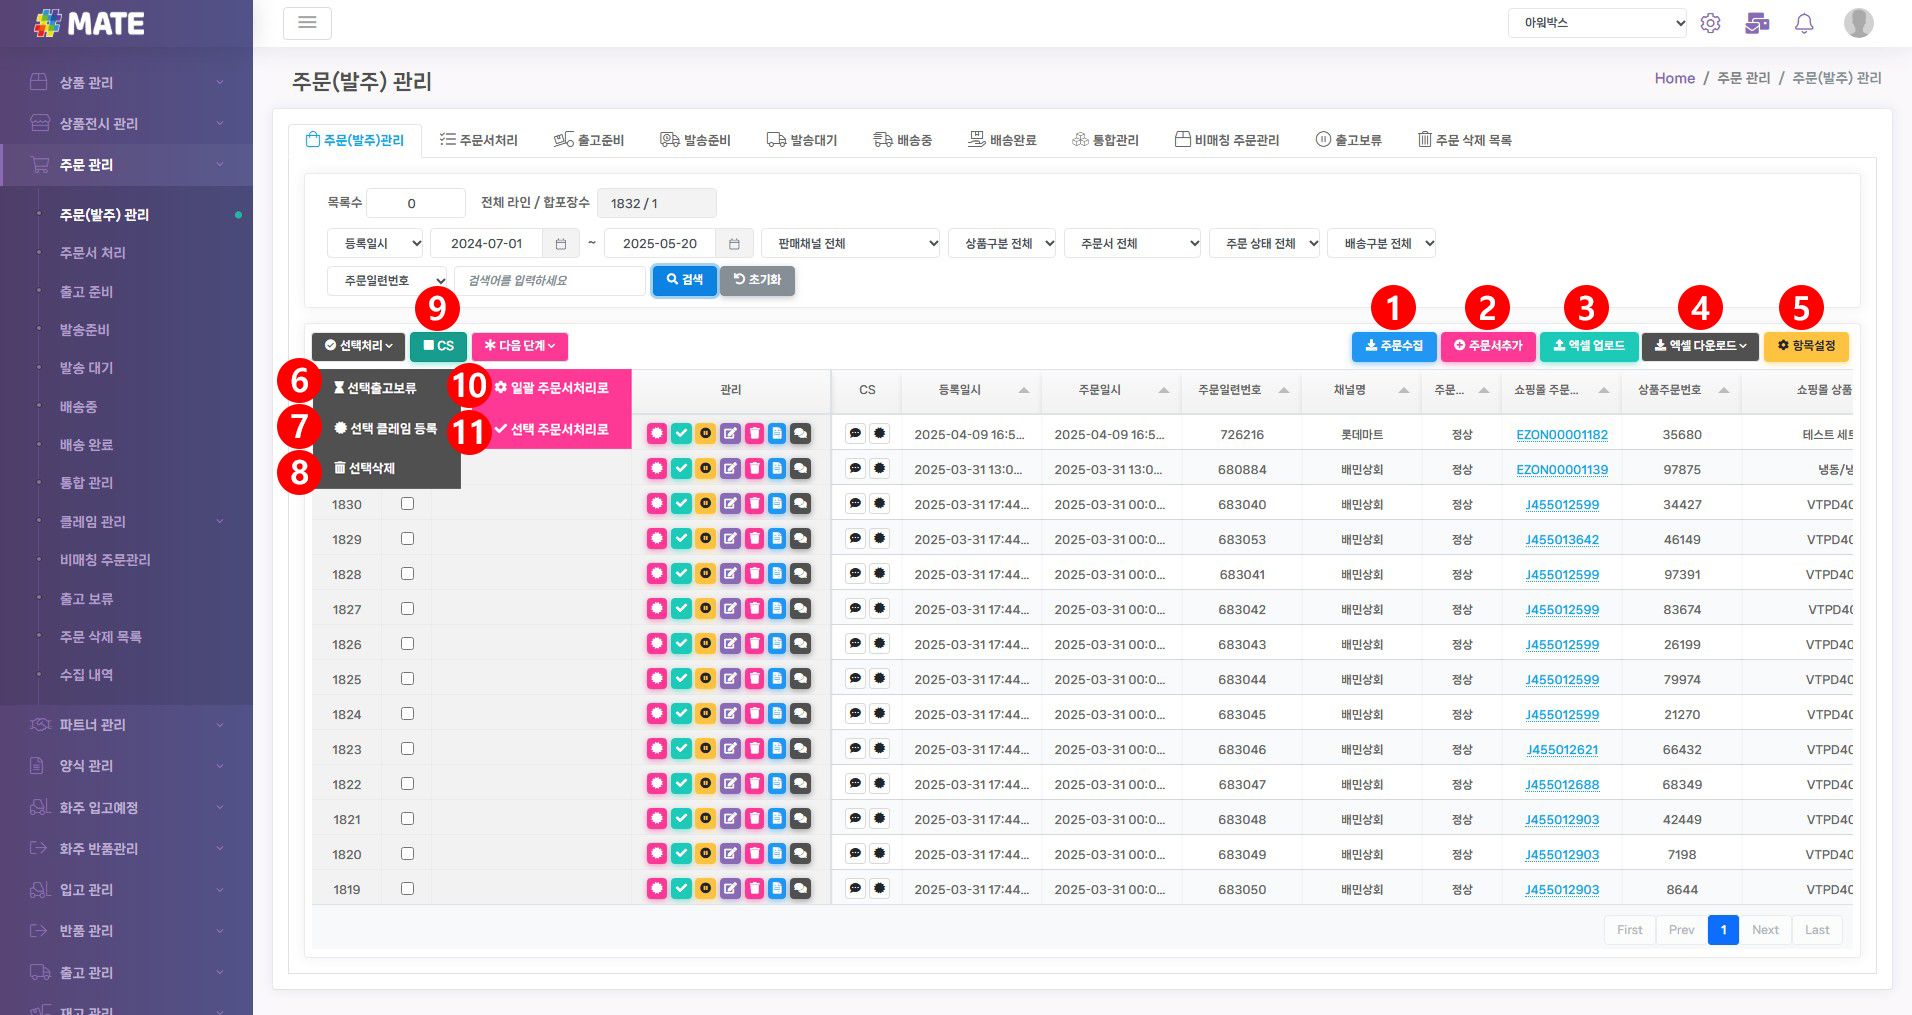Check the checkbox for row 1821
The width and height of the screenshot is (1912, 1015).
(407, 818)
